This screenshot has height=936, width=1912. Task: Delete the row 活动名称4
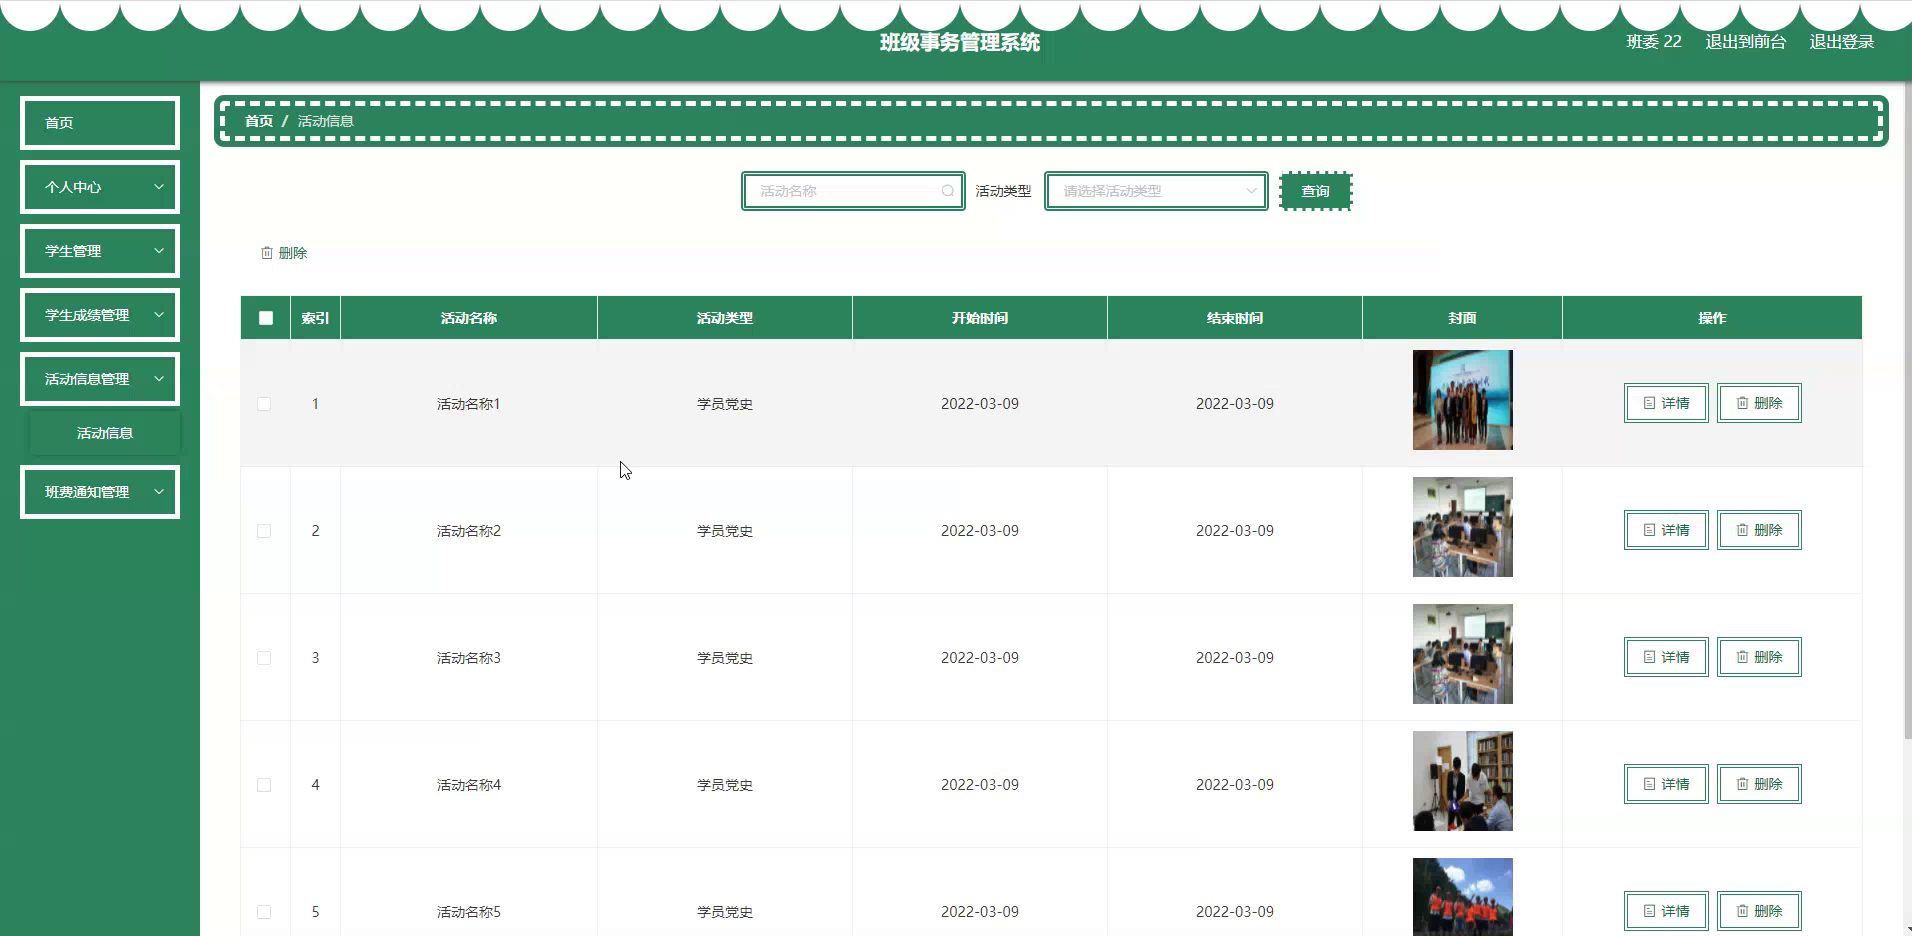1759,784
